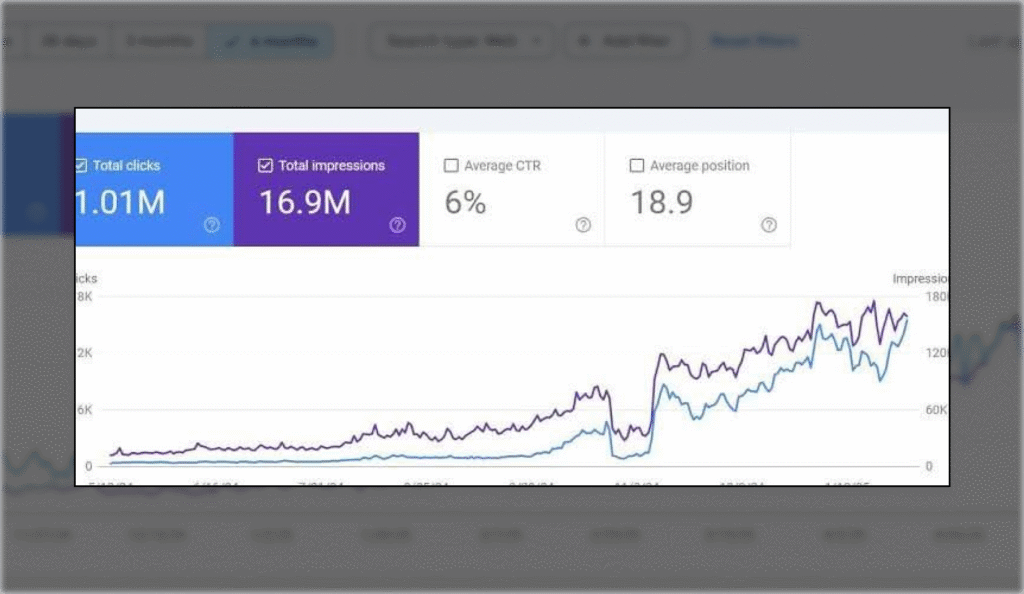
Task: Click the 18.9 average position value
Action: pyautogui.click(x=659, y=203)
